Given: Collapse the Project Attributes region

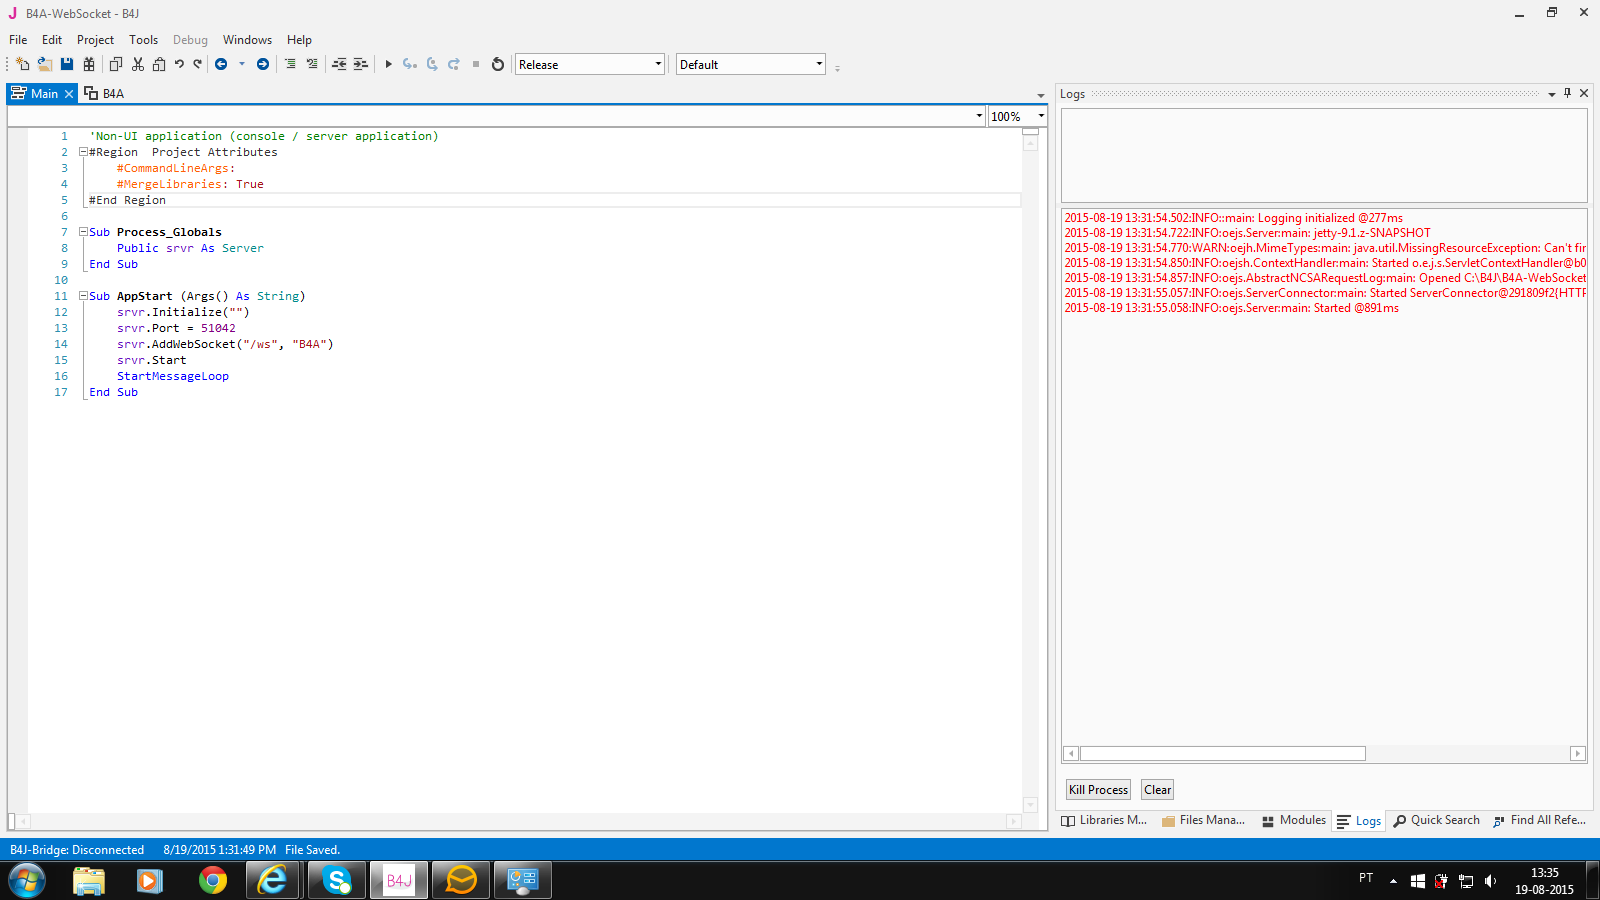Looking at the screenshot, I should [83, 152].
